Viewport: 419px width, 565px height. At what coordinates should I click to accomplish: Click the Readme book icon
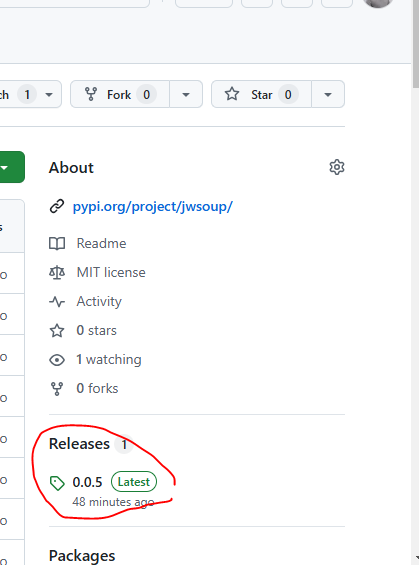coord(57,244)
